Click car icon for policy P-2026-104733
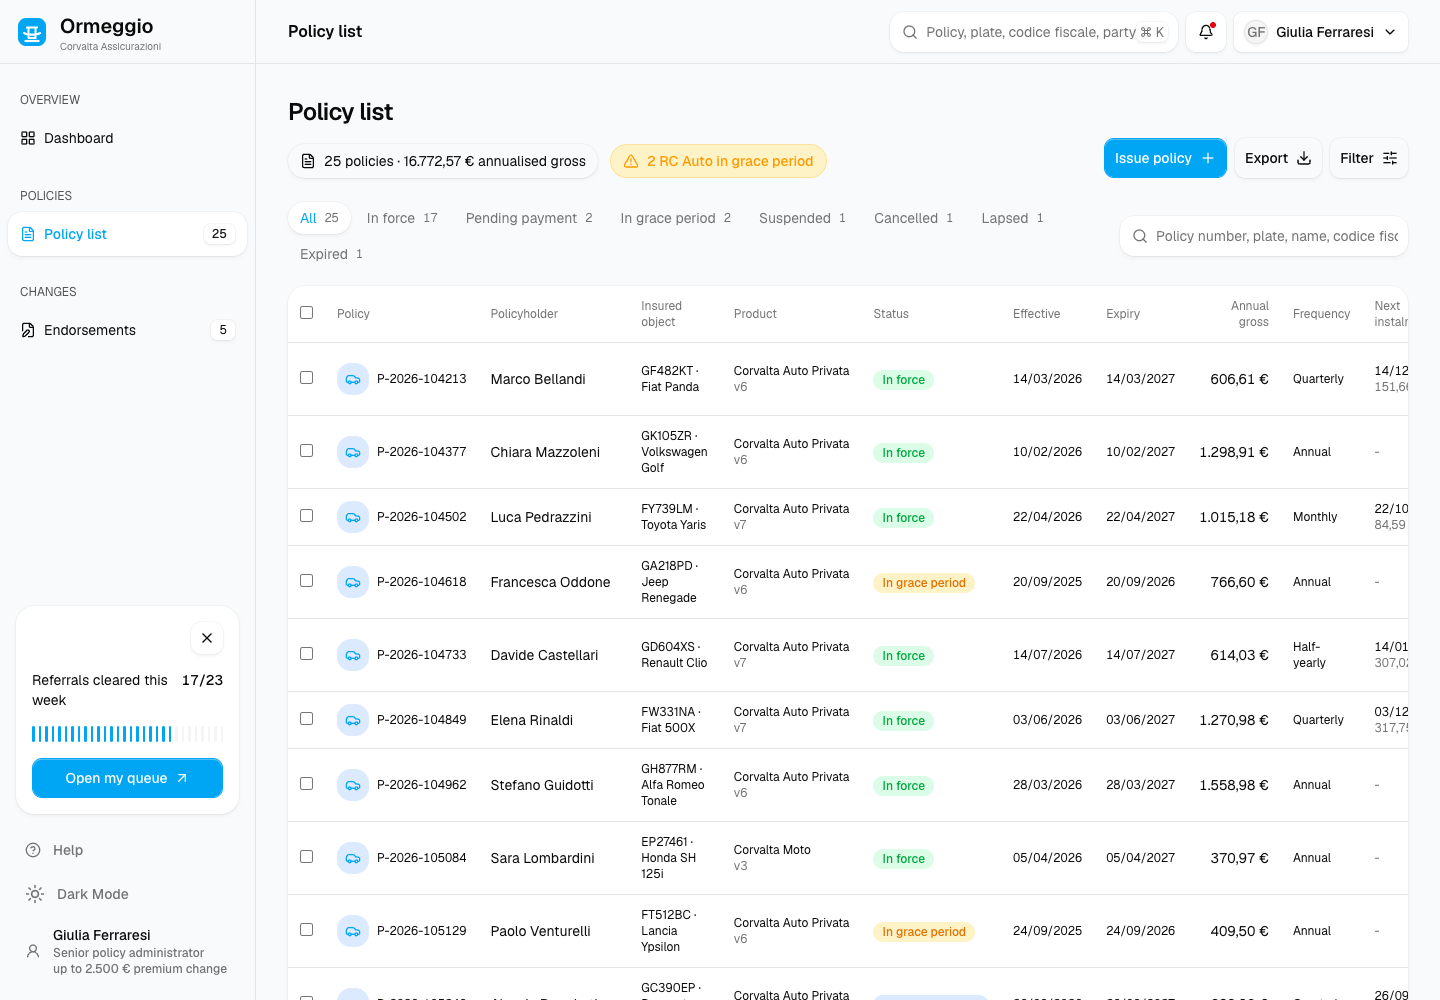Screen dimensions: 1440x1000 [x=353, y=655]
